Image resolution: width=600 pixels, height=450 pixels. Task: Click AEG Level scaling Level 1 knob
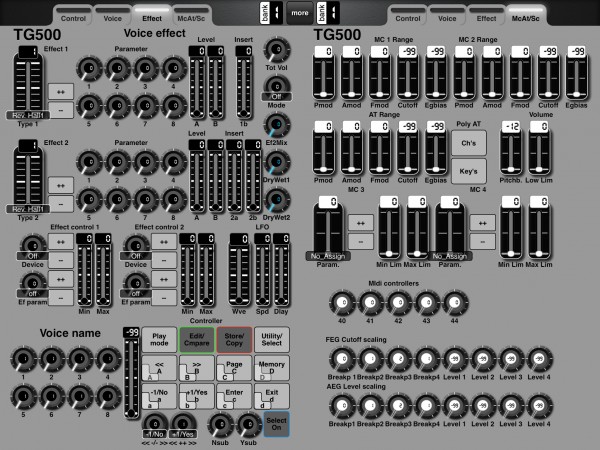click(455, 406)
